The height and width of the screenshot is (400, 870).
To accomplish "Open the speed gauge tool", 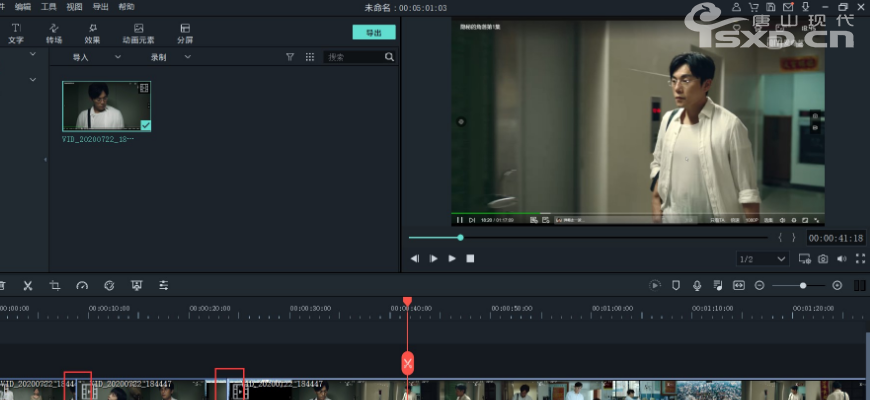I will [82, 286].
